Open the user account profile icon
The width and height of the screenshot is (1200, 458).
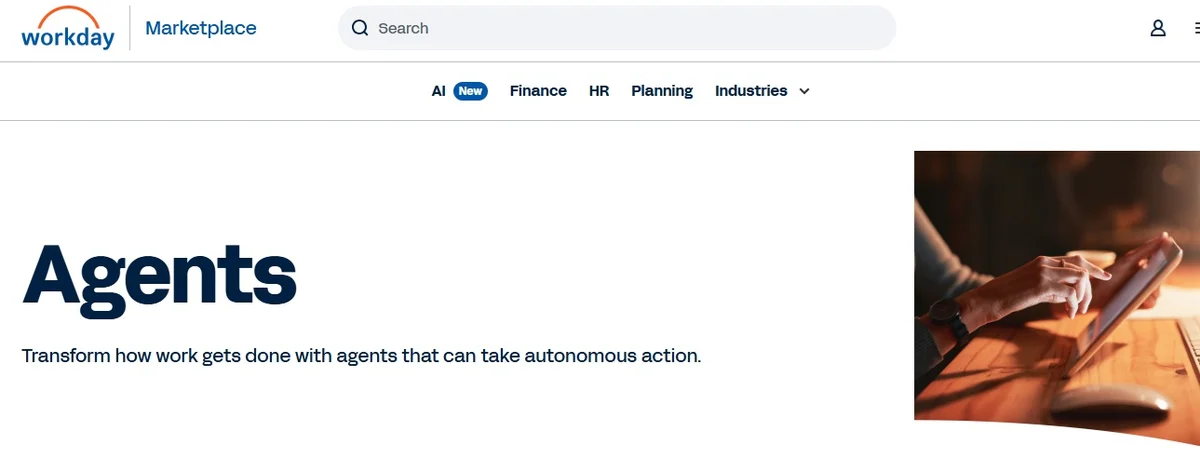(1158, 28)
